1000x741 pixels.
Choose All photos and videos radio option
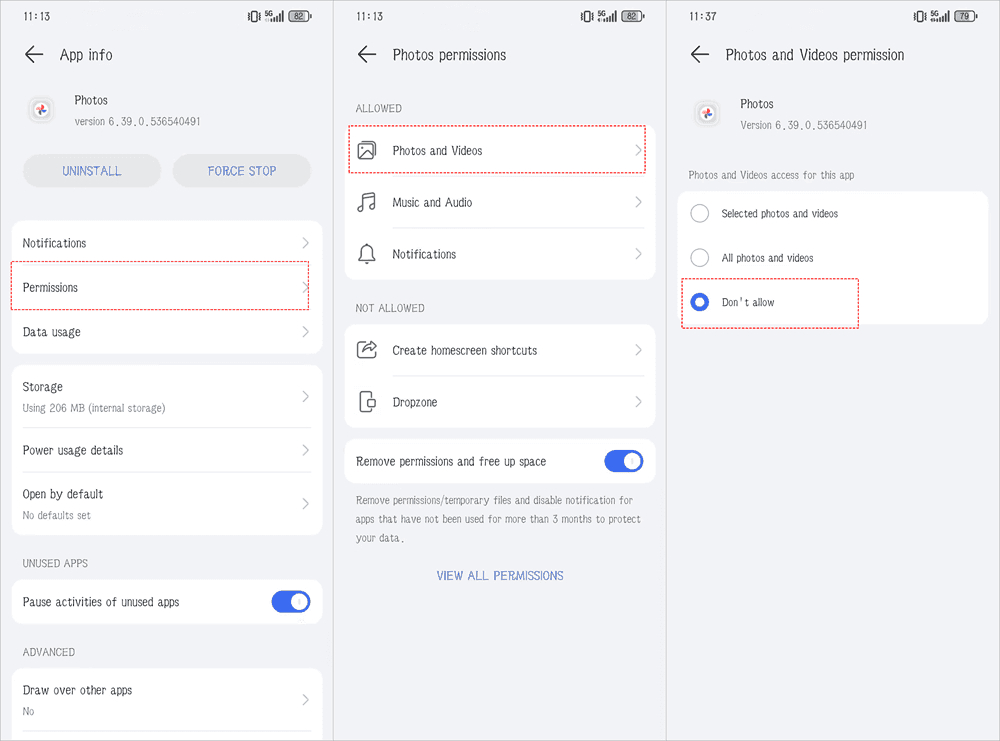point(700,258)
